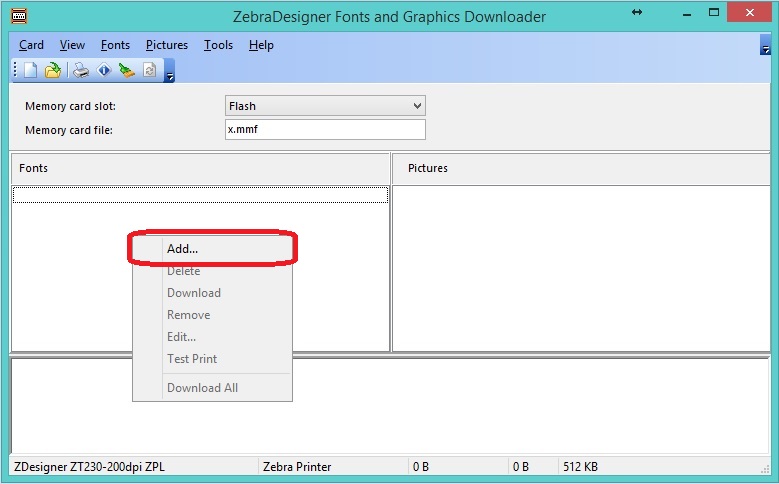Viewport: 779px width, 484px height.
Task: Click the new blank card icon
Action: pos(30,70)
